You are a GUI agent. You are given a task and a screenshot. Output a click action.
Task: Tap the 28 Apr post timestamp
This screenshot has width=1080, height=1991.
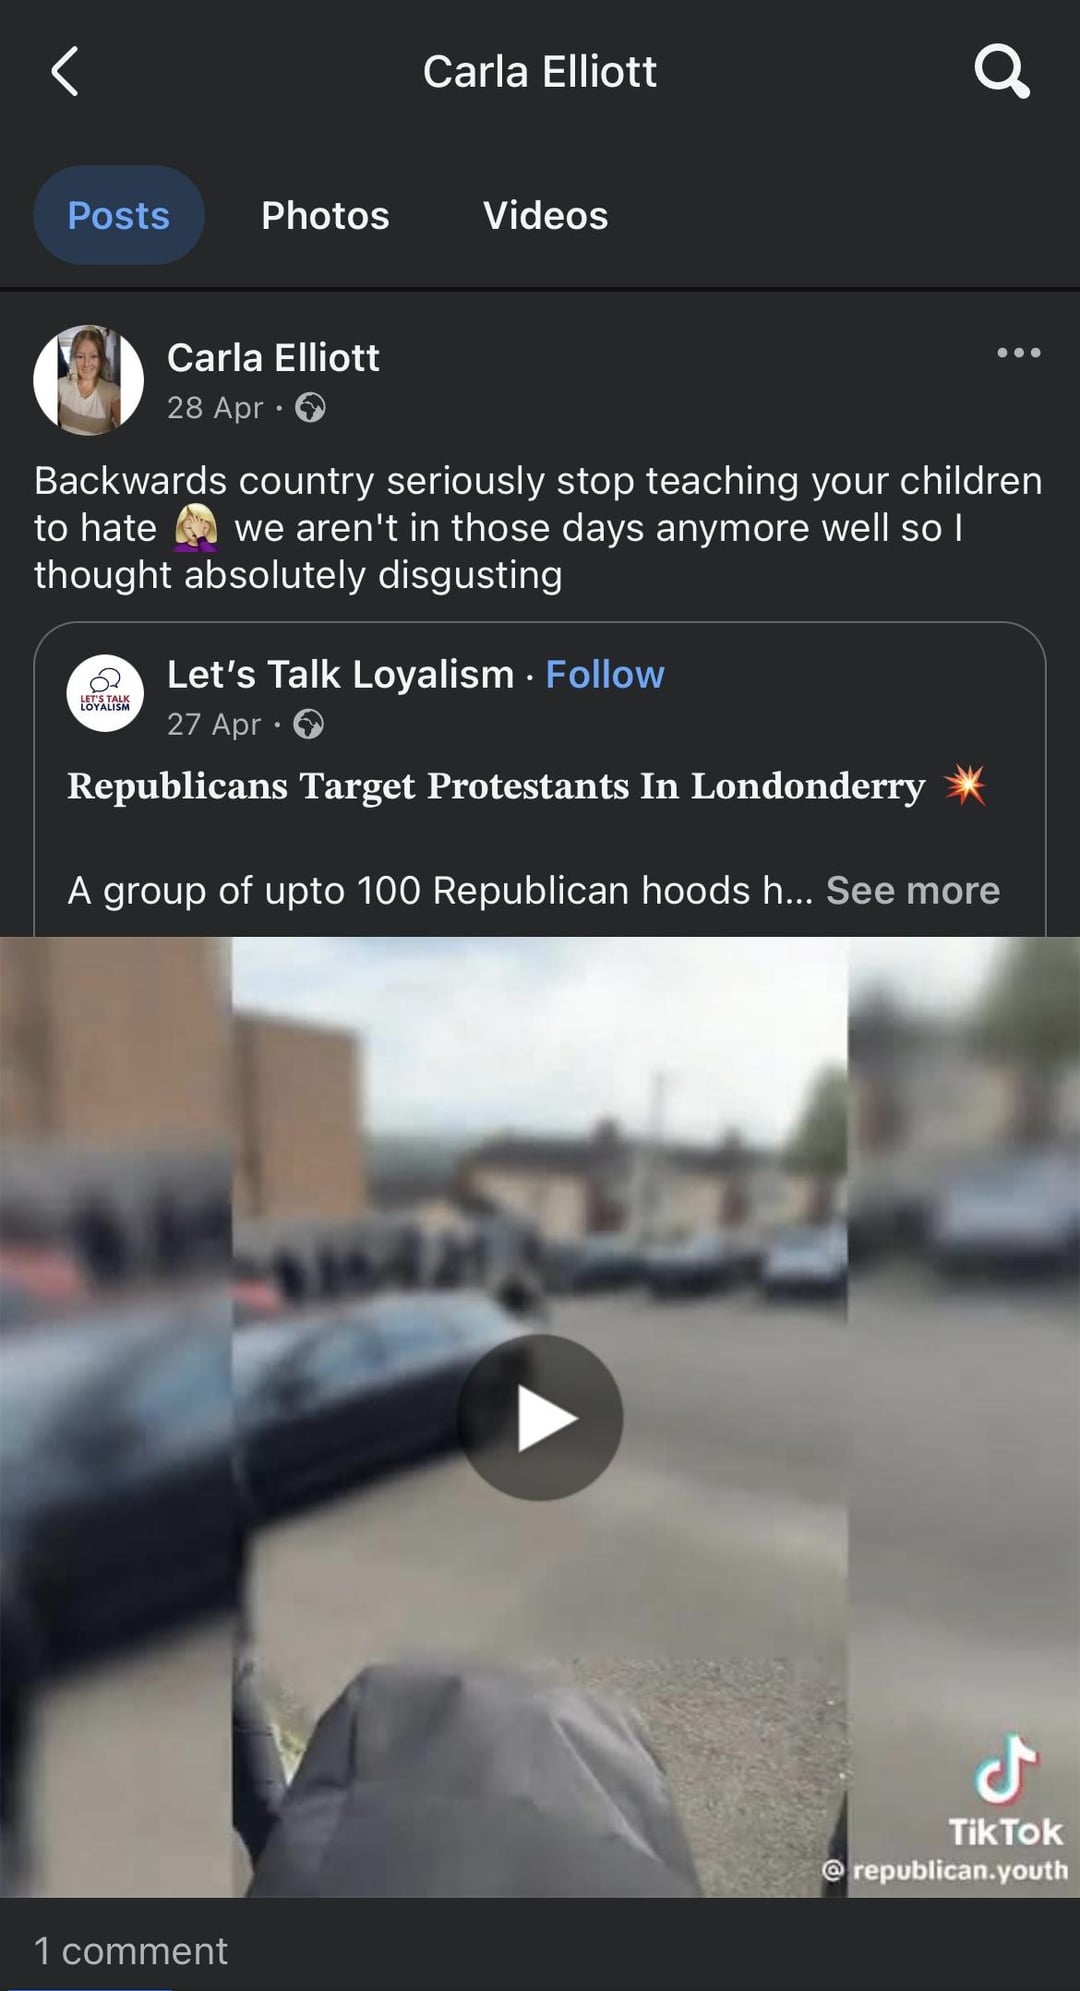[x=215, y=408]
